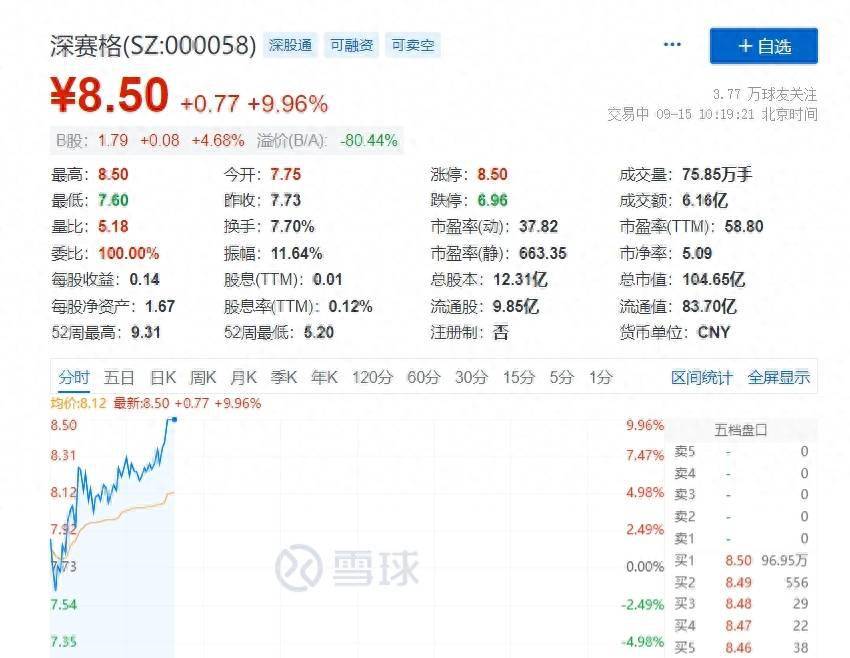The image size is (850, 658).
Task: Click the 买1 volume 96.95万
Action: pos(784,560)
